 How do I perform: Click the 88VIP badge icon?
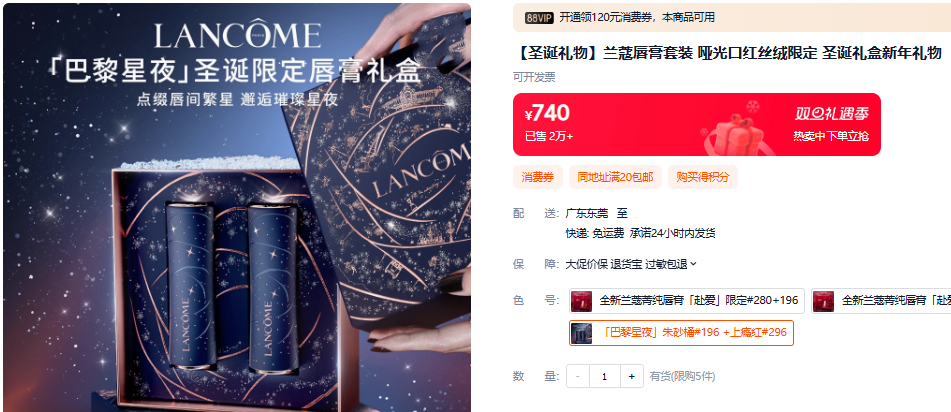[539, 18]
